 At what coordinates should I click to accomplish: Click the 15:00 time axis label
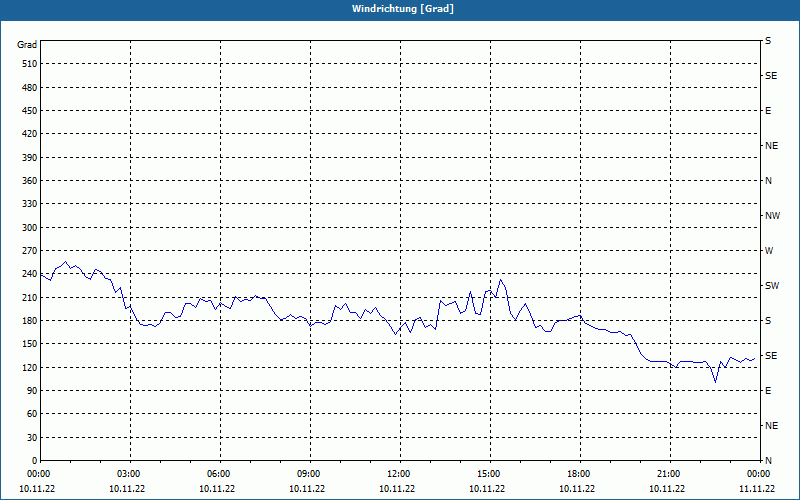coord(489,474)
